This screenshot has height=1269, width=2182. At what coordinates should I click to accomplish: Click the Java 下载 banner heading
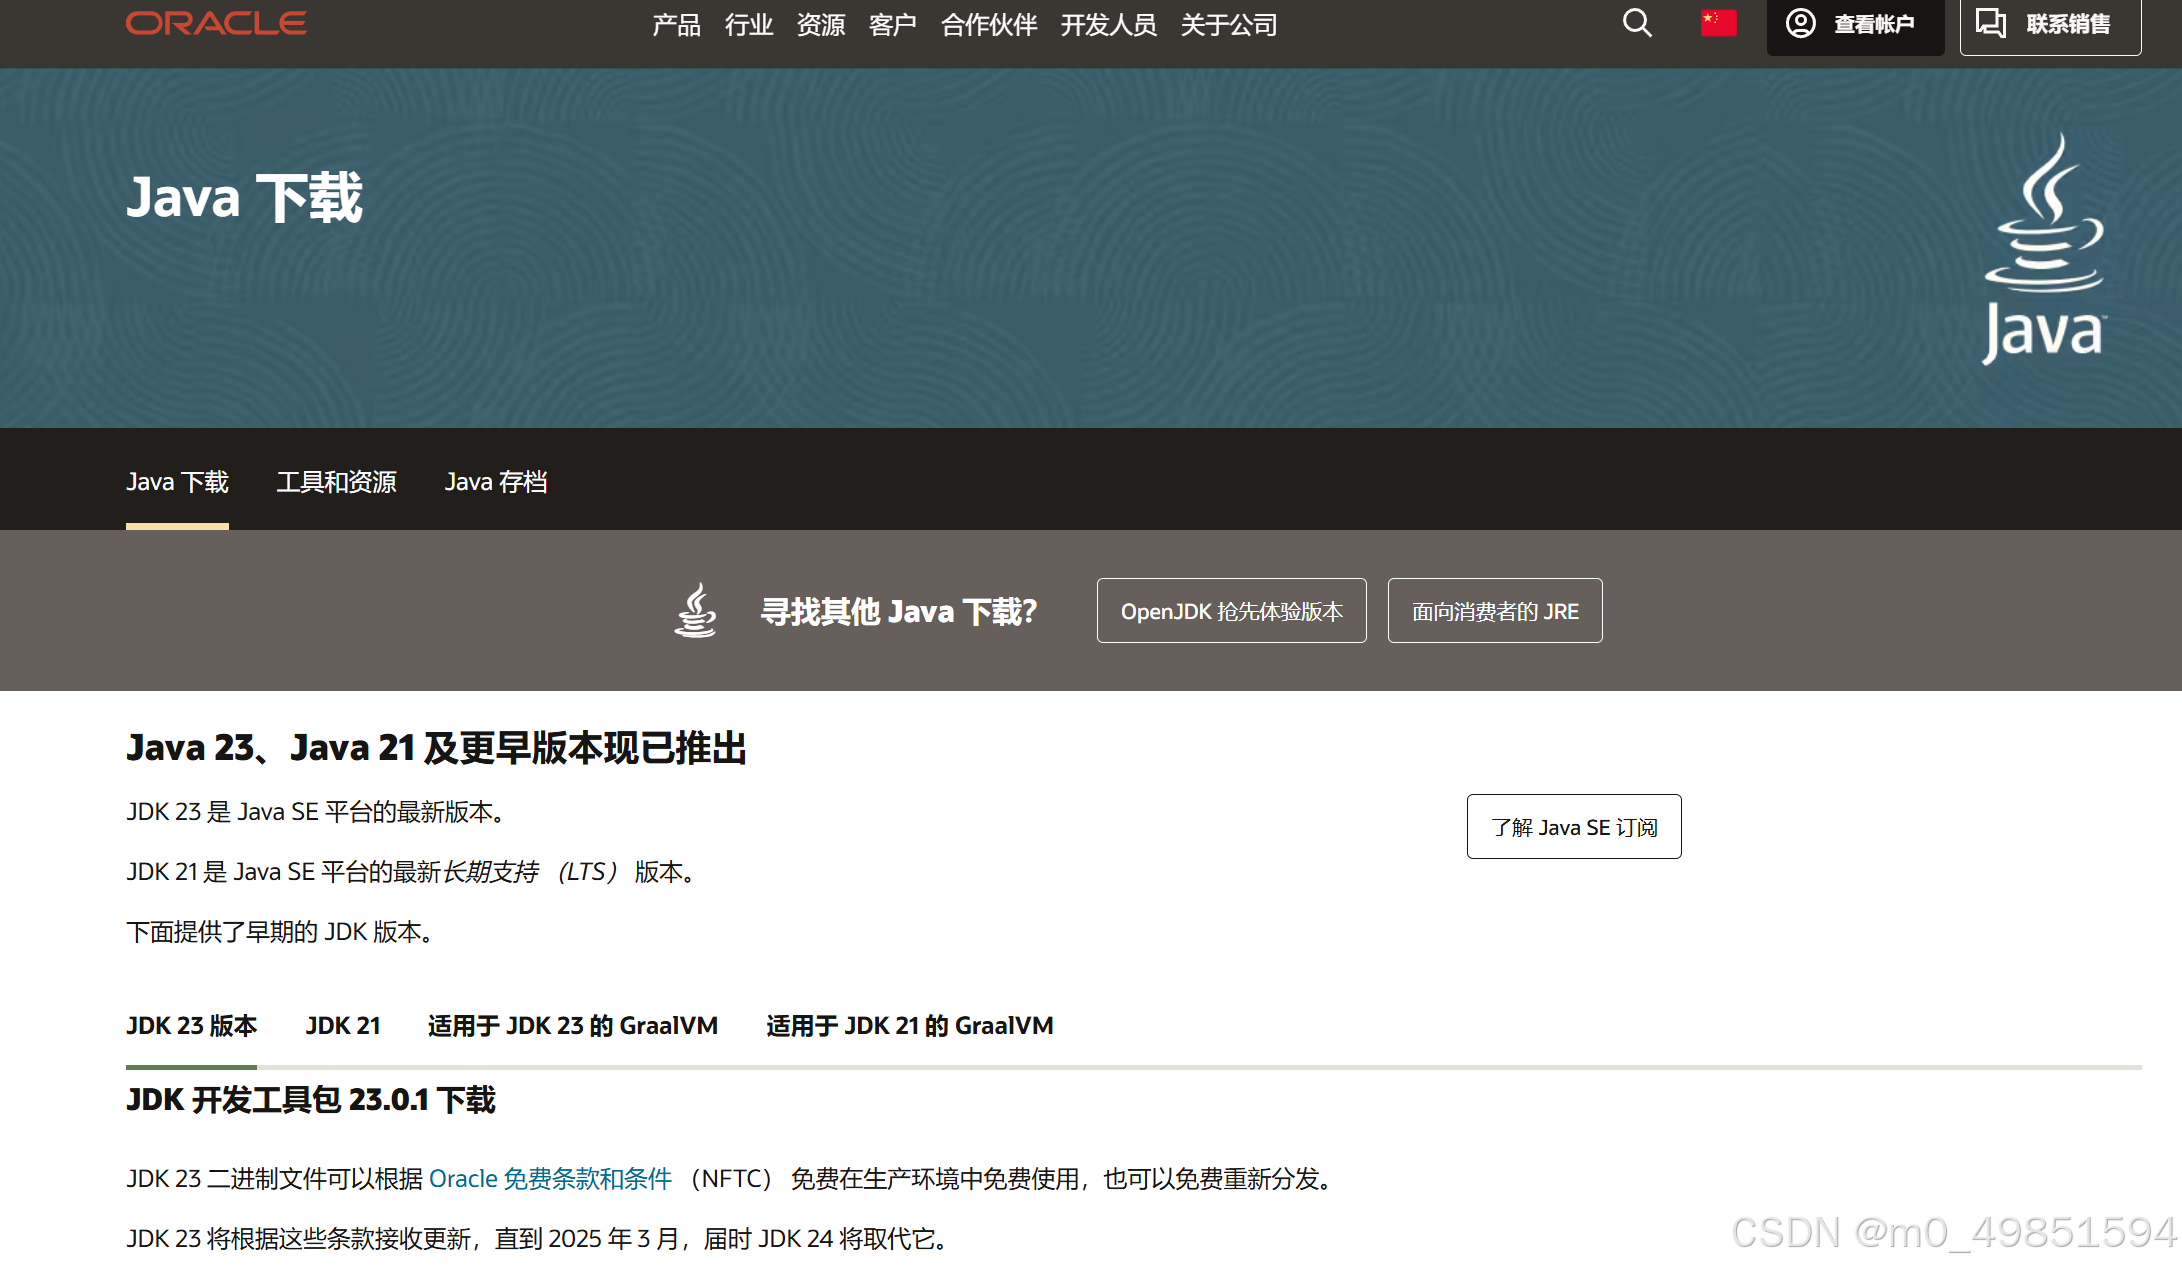(244, 197)
